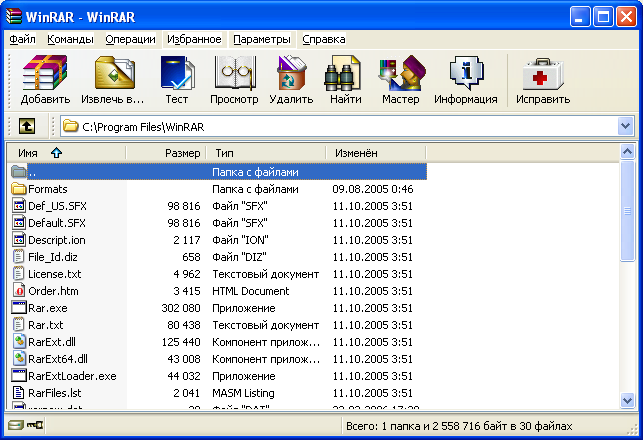Open the Избранное menu
Screen dimensions: 643x440
tap(194, 39)
